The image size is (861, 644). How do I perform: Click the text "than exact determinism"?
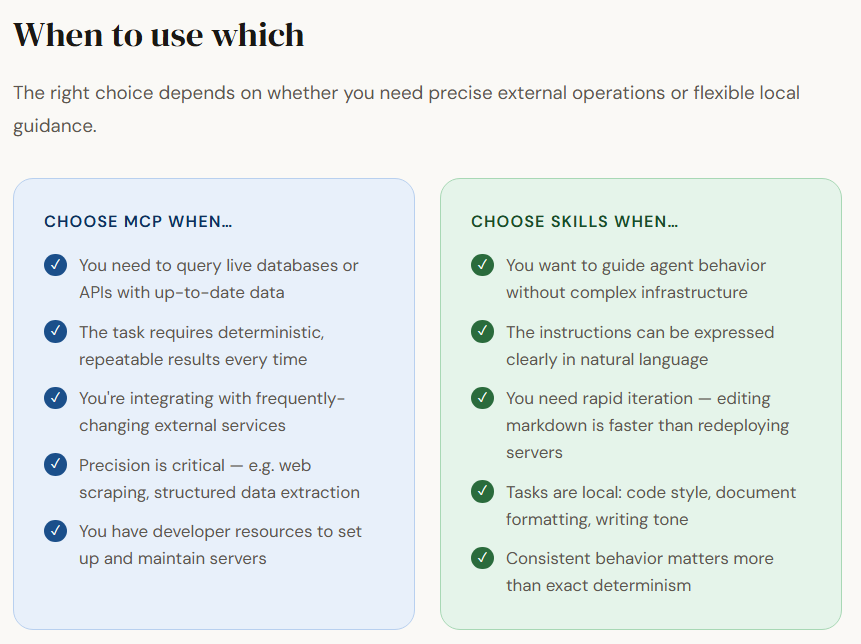tap(598, 585)
